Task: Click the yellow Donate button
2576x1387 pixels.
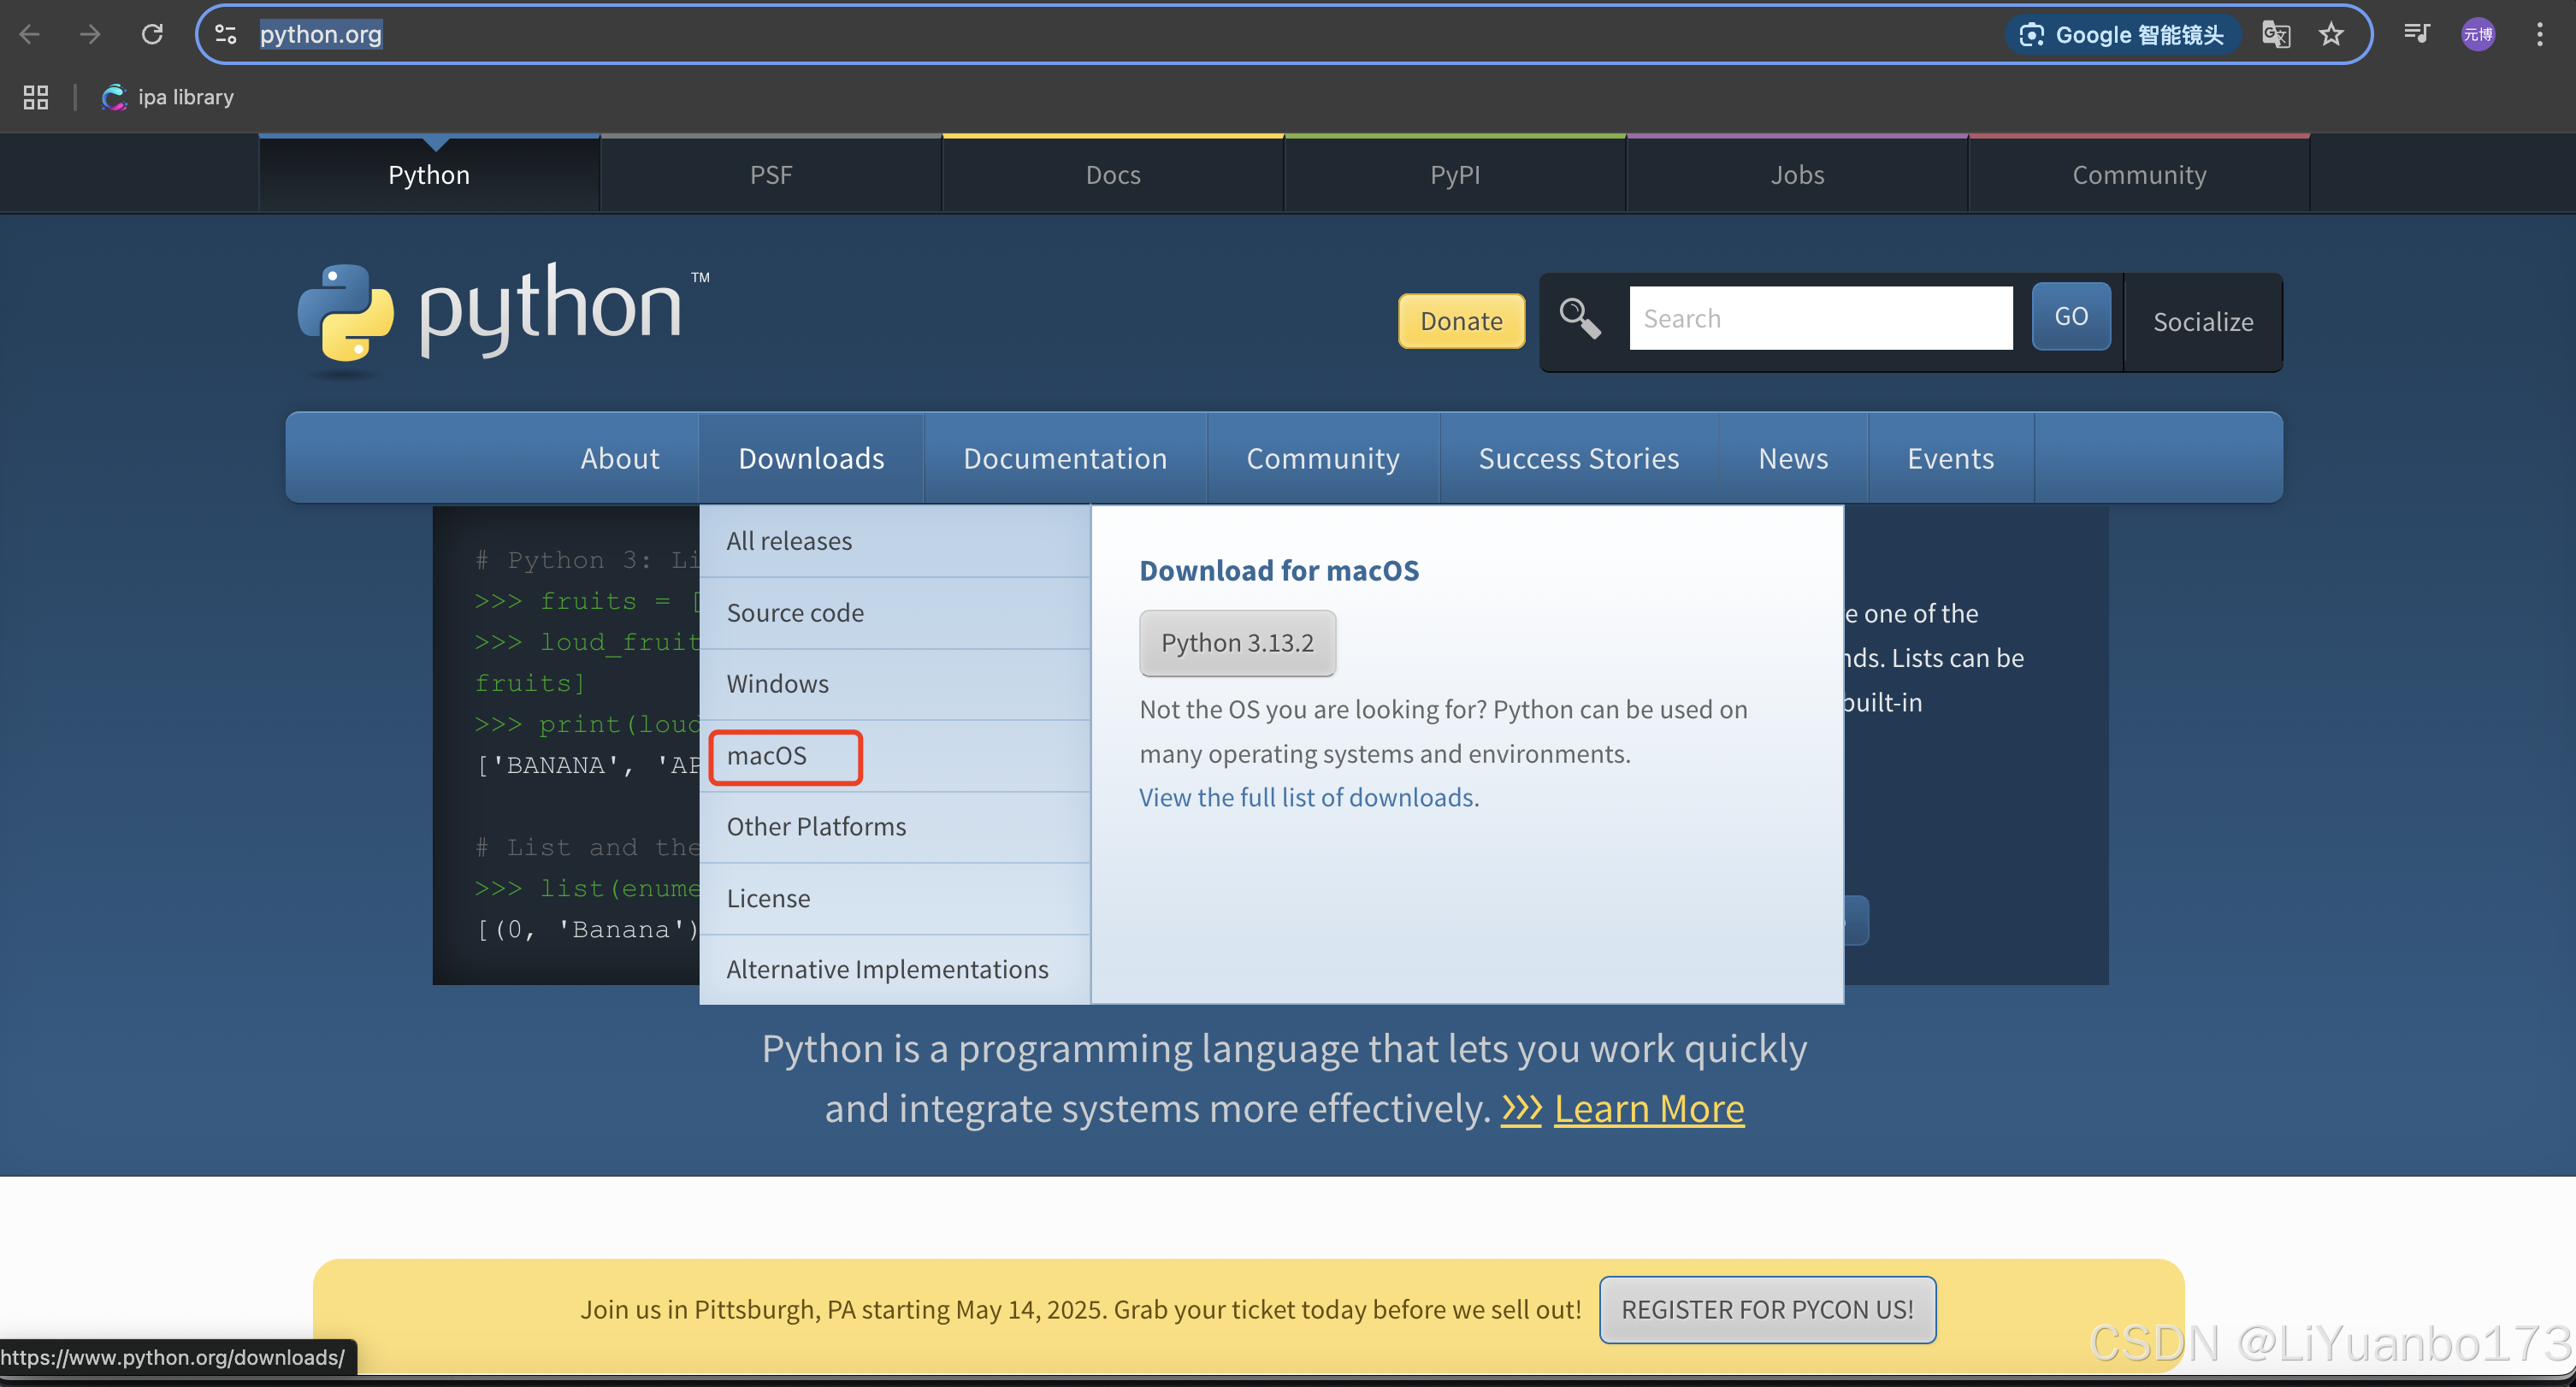Action: (x=1461, y=320)
